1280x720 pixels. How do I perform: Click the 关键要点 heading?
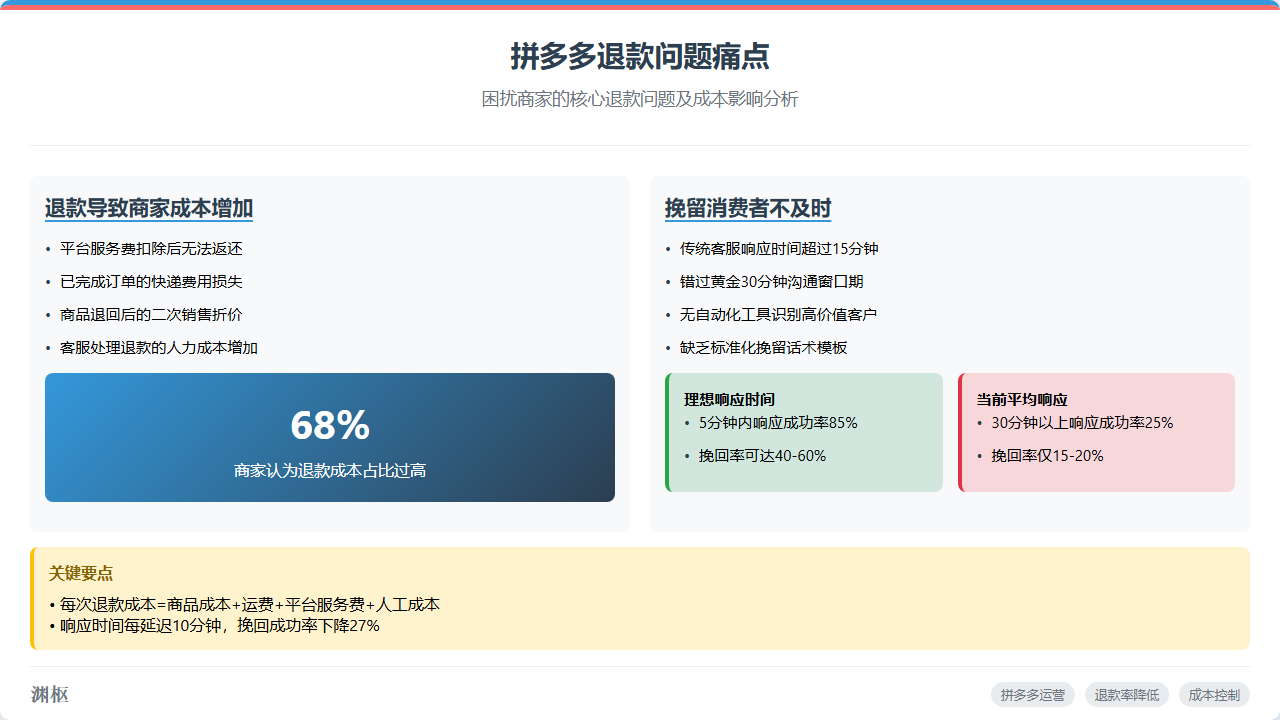pos(81,573)
